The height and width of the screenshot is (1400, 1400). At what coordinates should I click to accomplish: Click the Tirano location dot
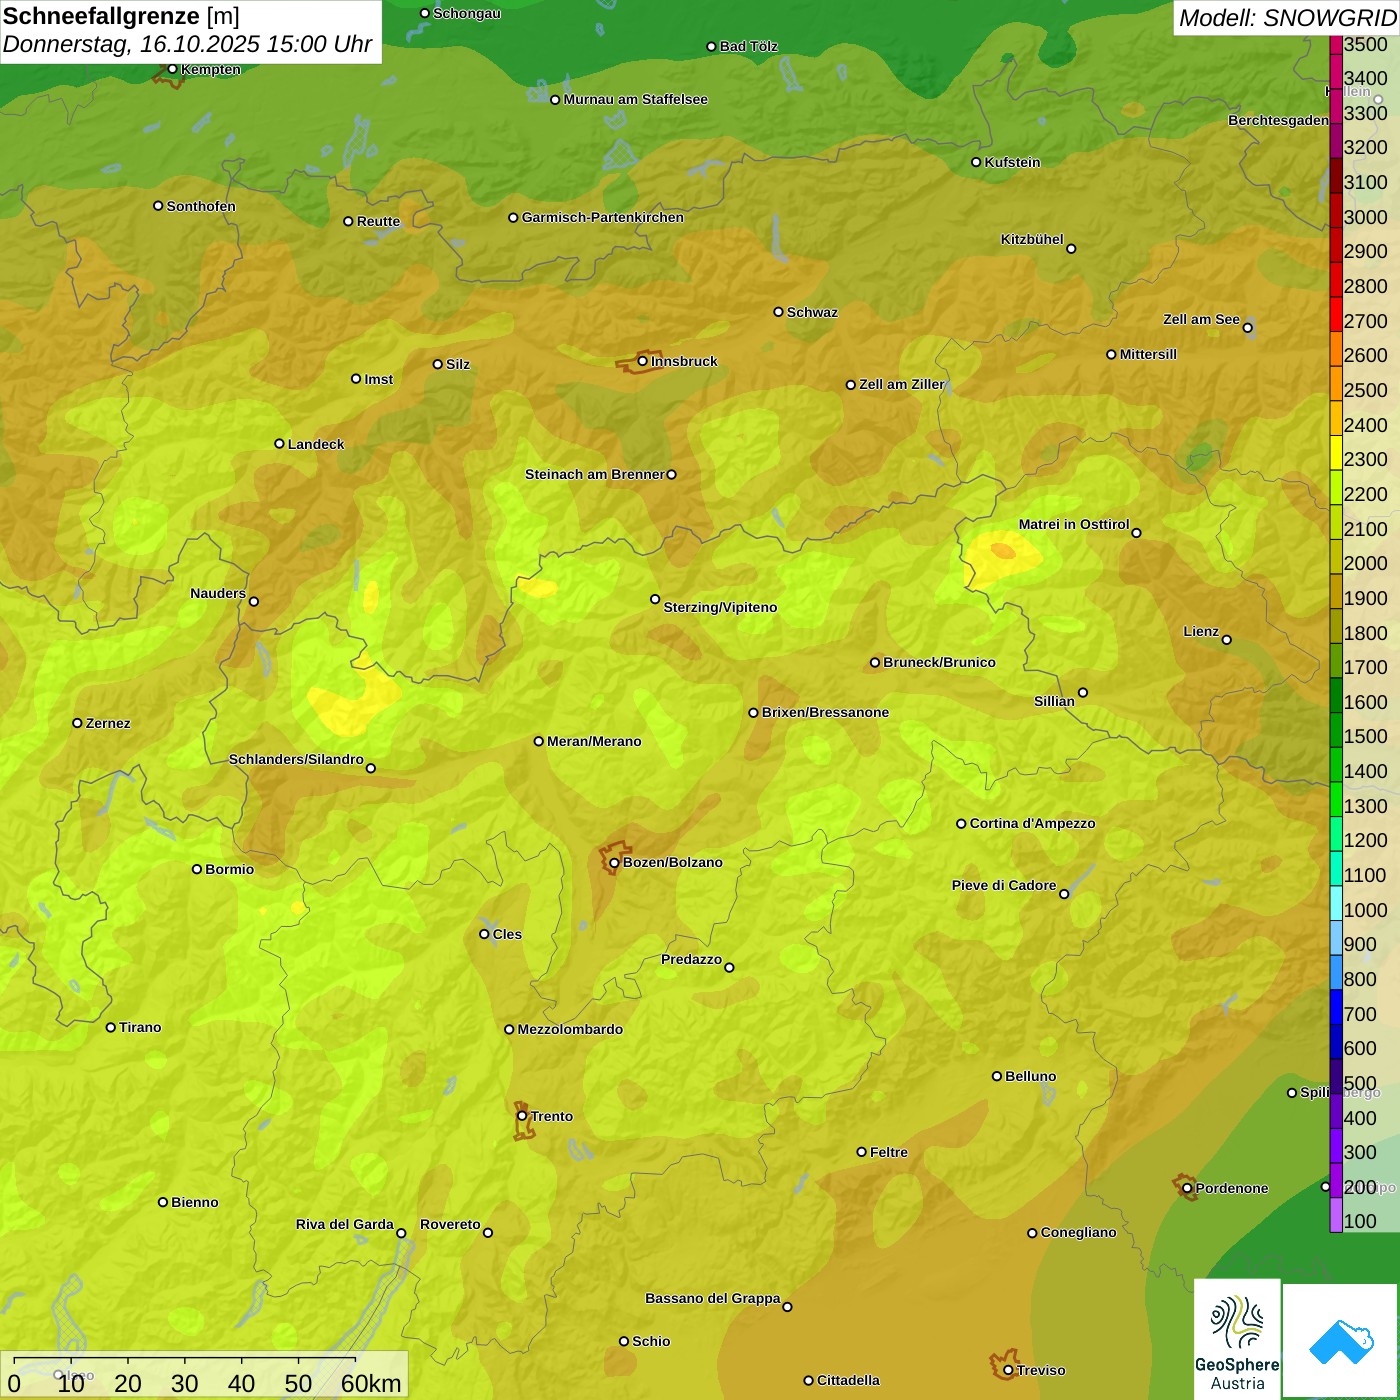[x=111, y=1027]
